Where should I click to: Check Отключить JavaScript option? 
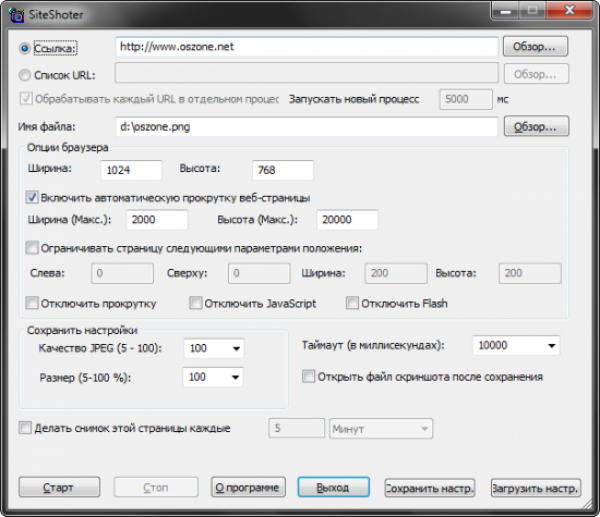(x=196, y=303)
